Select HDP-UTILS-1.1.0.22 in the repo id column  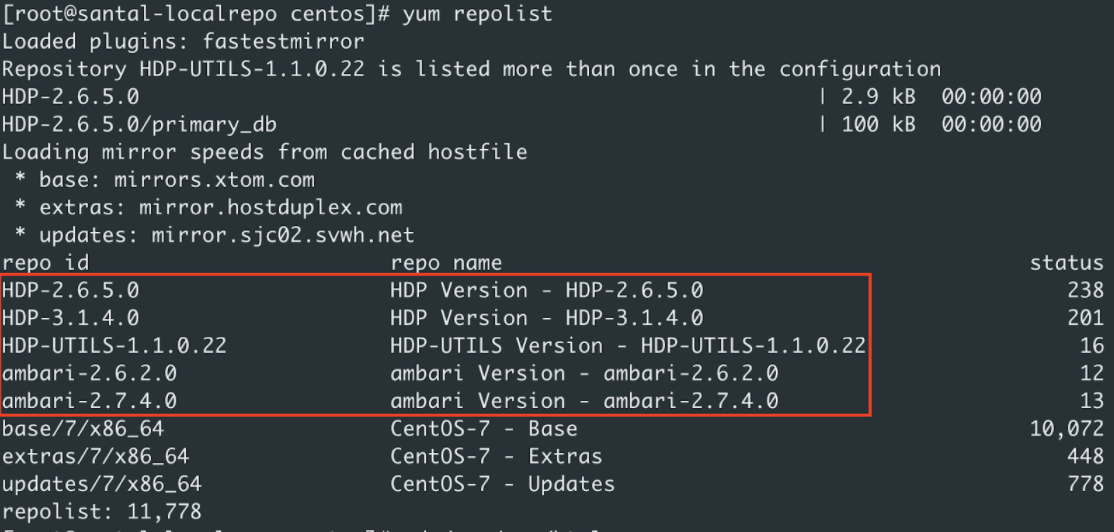[x=114, y=346]
